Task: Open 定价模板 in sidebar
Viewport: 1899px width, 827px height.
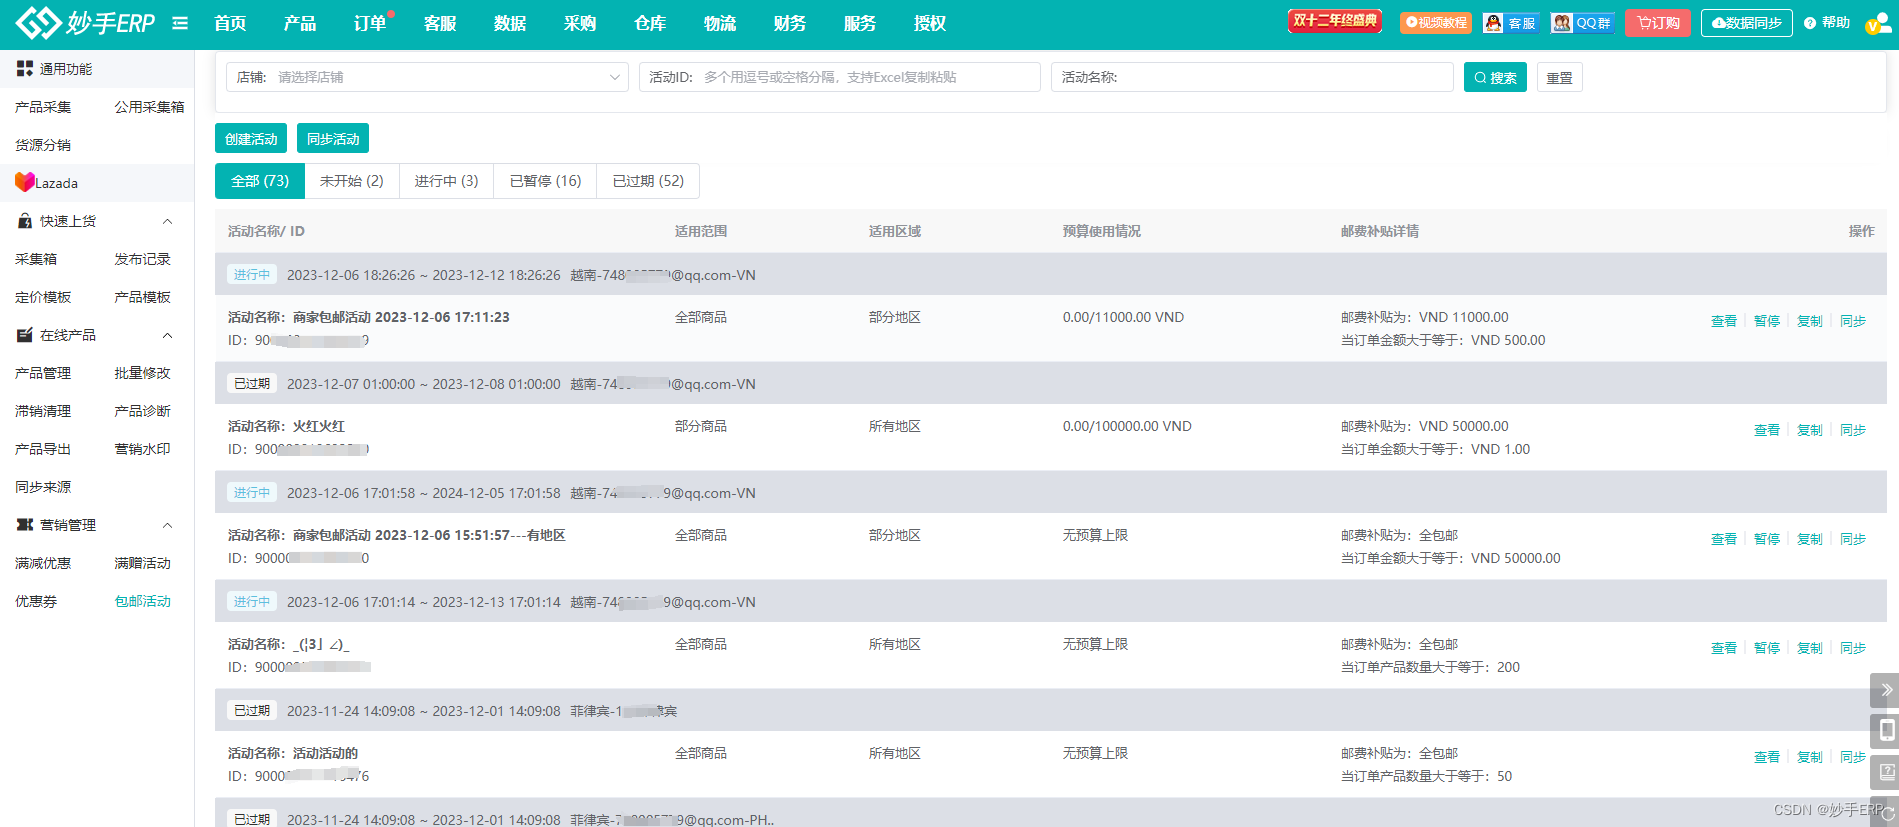Action: pyautogui.click(x=43, y=297)
